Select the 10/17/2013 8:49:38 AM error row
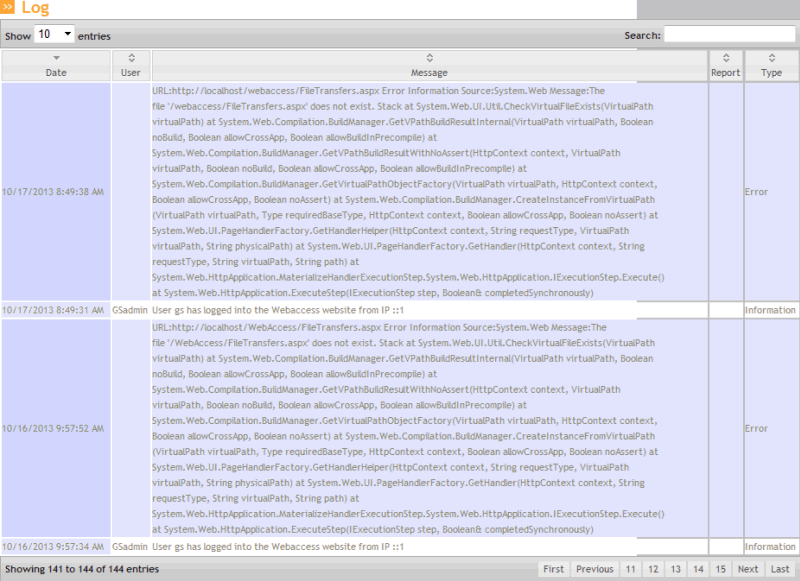 pyautogui.click(x=54, y=190)
